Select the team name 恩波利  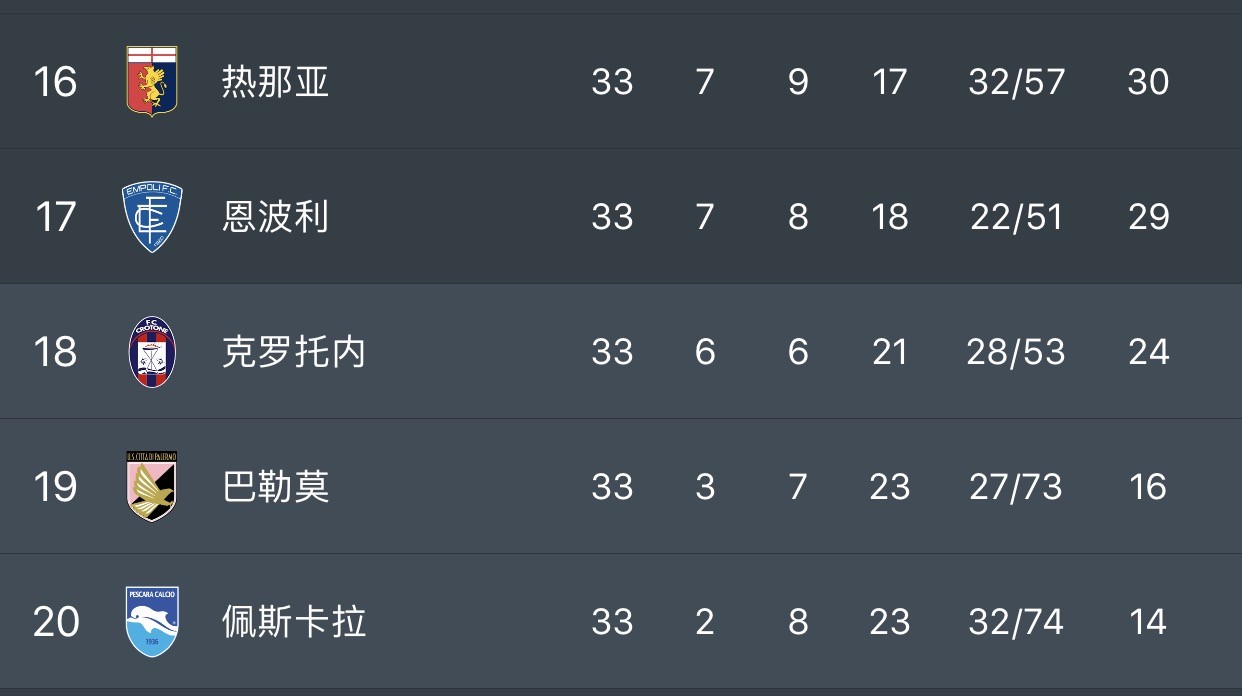click(x=275, y=217)
